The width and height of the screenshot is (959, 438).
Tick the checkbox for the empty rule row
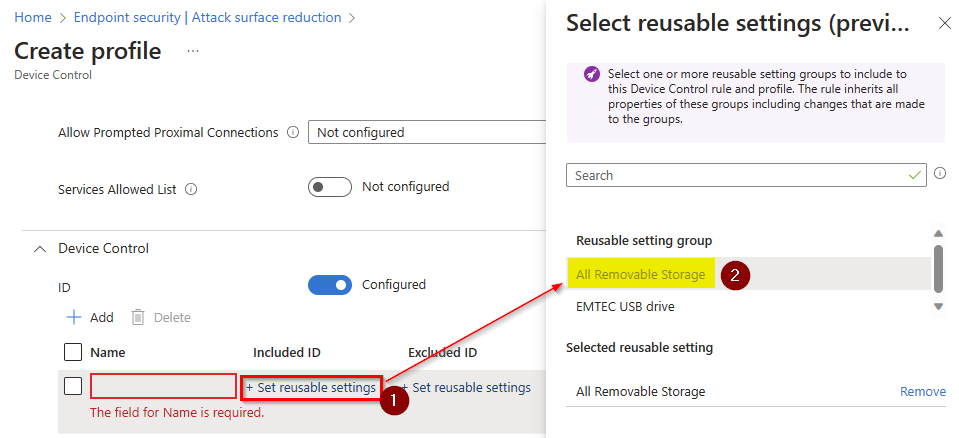73,386
